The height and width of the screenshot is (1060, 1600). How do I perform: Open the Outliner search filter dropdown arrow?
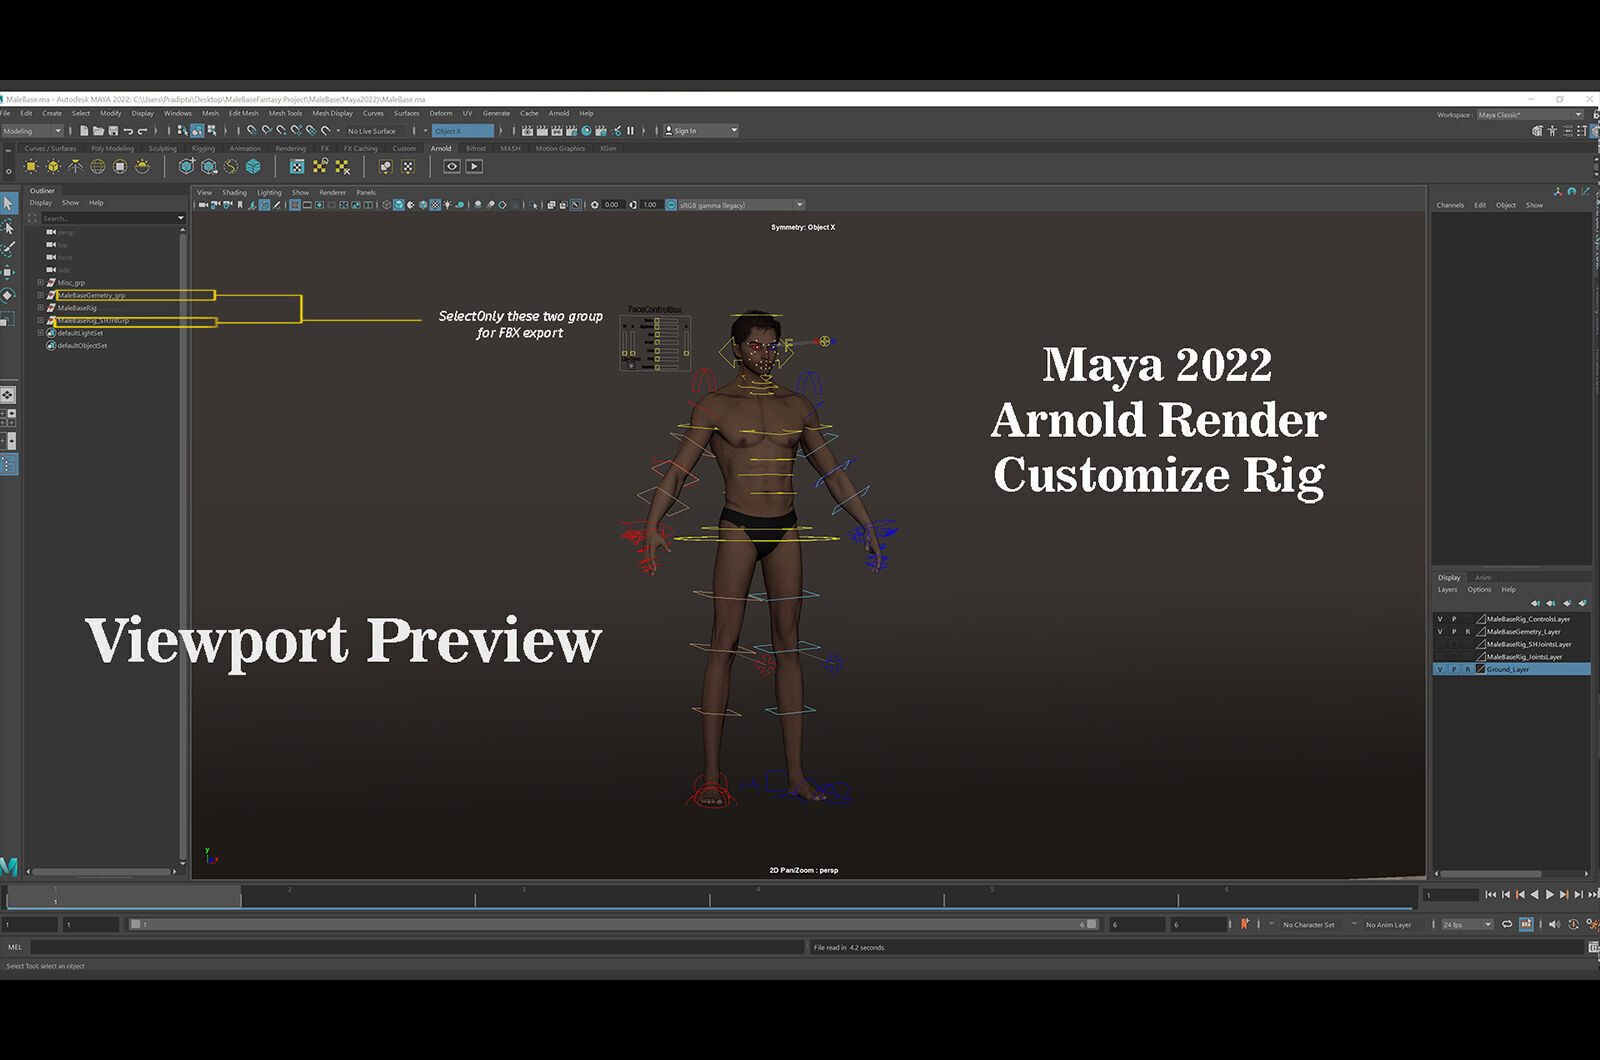coord(180,218)
